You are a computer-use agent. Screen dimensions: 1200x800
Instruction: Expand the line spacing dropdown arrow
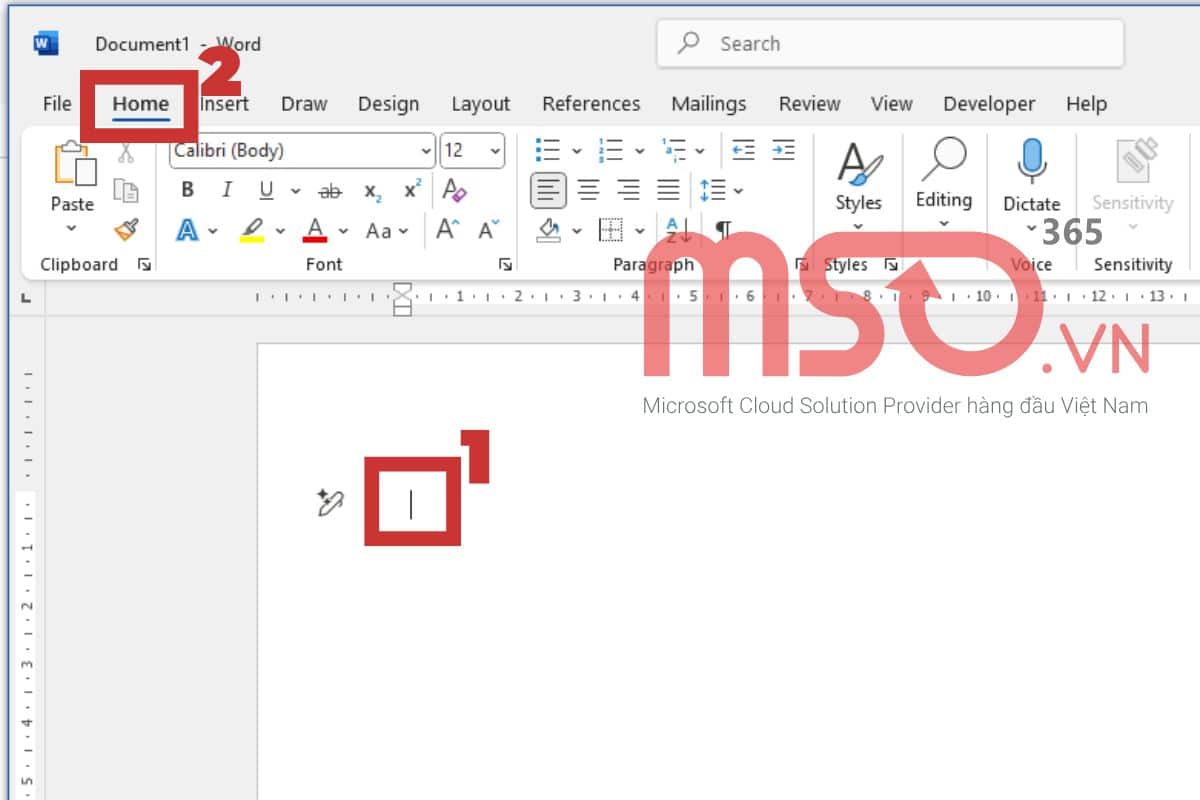(739, 191)
